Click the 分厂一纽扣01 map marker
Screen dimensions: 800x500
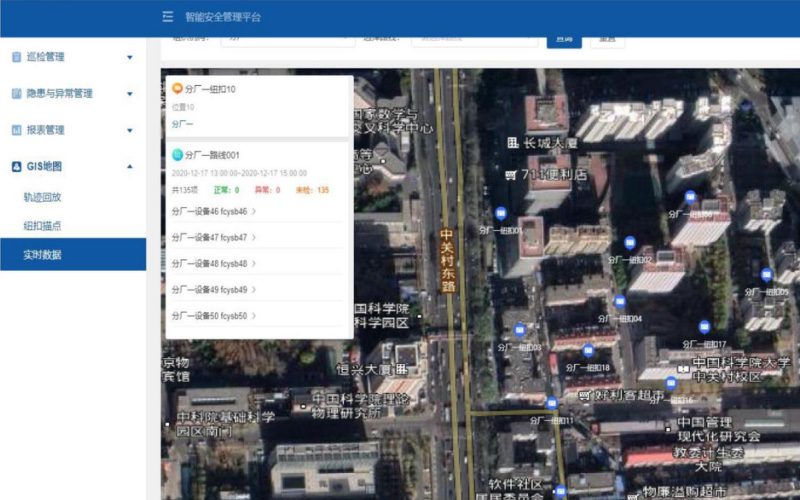click(501, 213)
